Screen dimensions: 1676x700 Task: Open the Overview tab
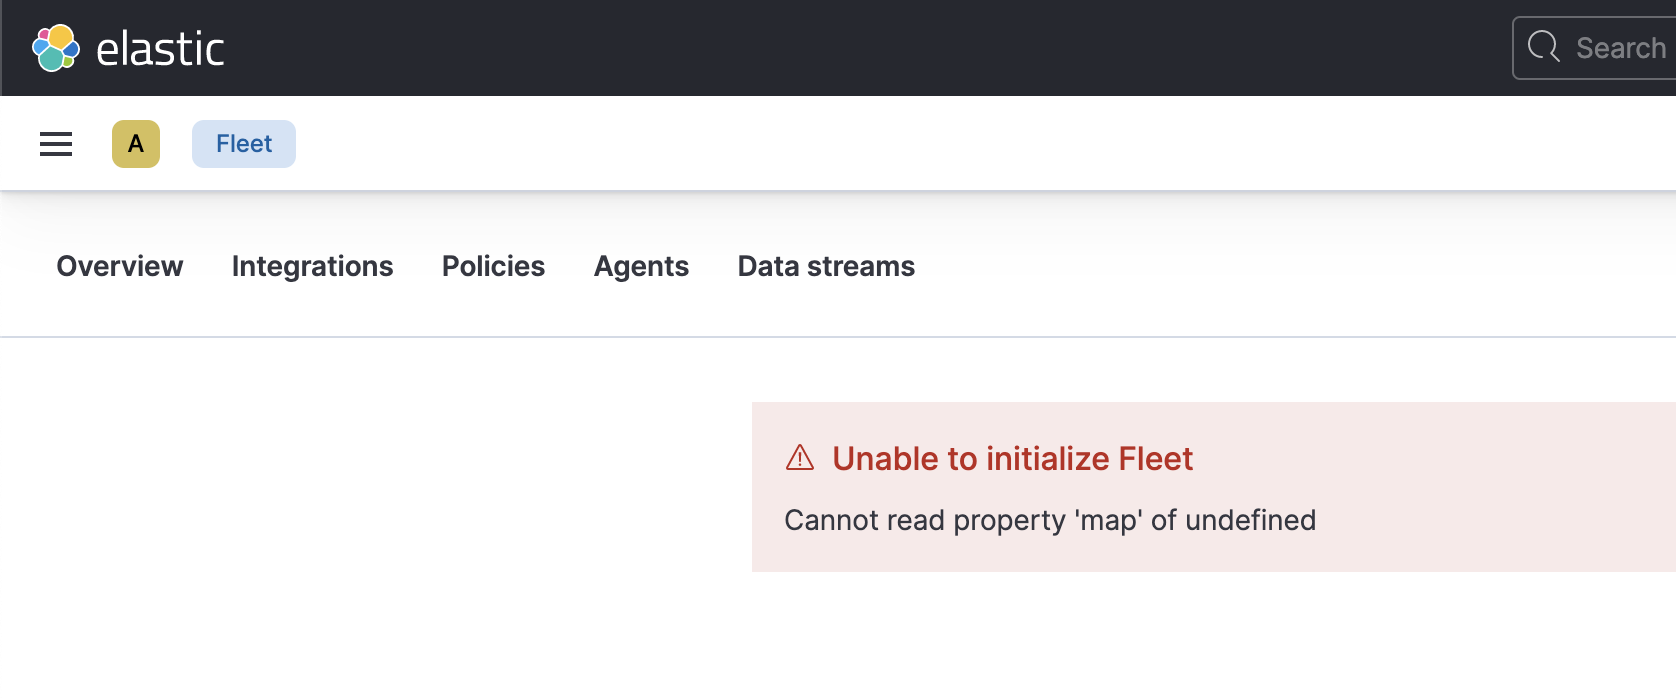click(x=119, y=266)
